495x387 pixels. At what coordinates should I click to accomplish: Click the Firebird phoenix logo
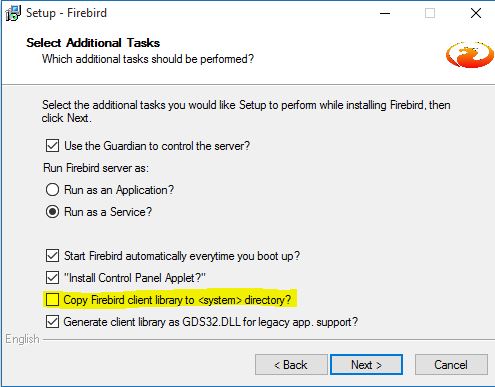pos(470,54)
